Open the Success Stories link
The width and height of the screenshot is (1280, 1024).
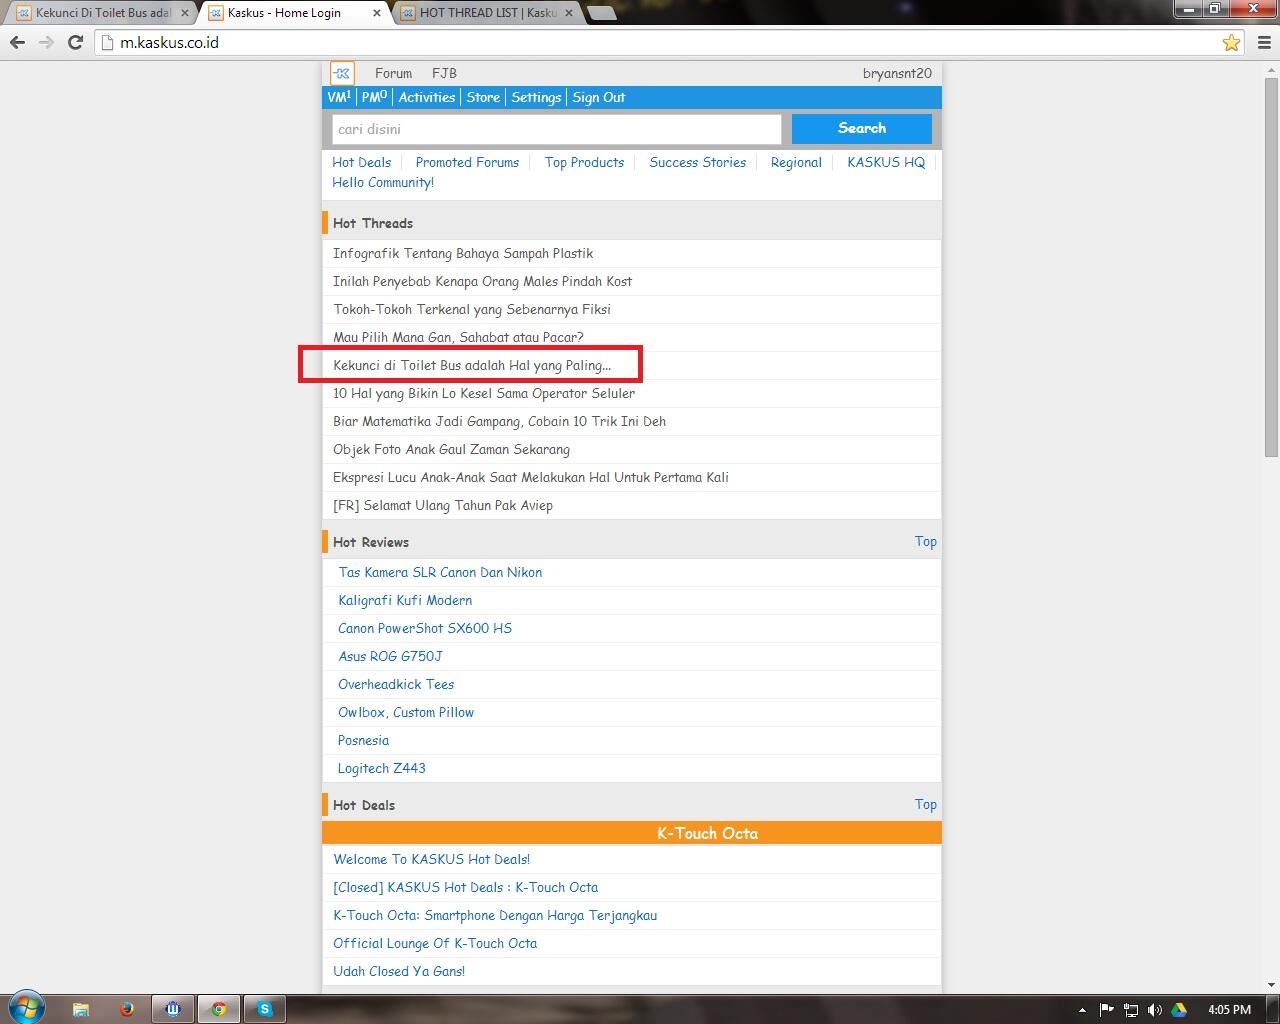point(697,162)
